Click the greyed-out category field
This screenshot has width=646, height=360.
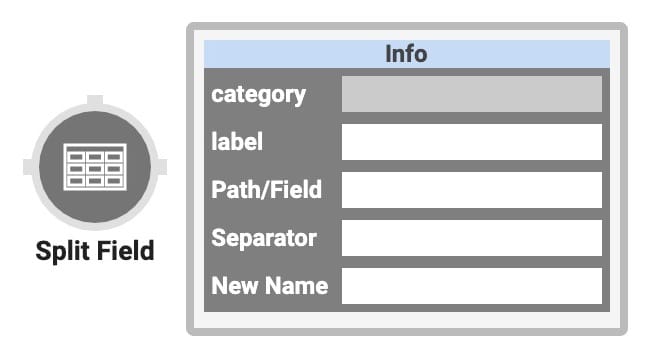472,94
